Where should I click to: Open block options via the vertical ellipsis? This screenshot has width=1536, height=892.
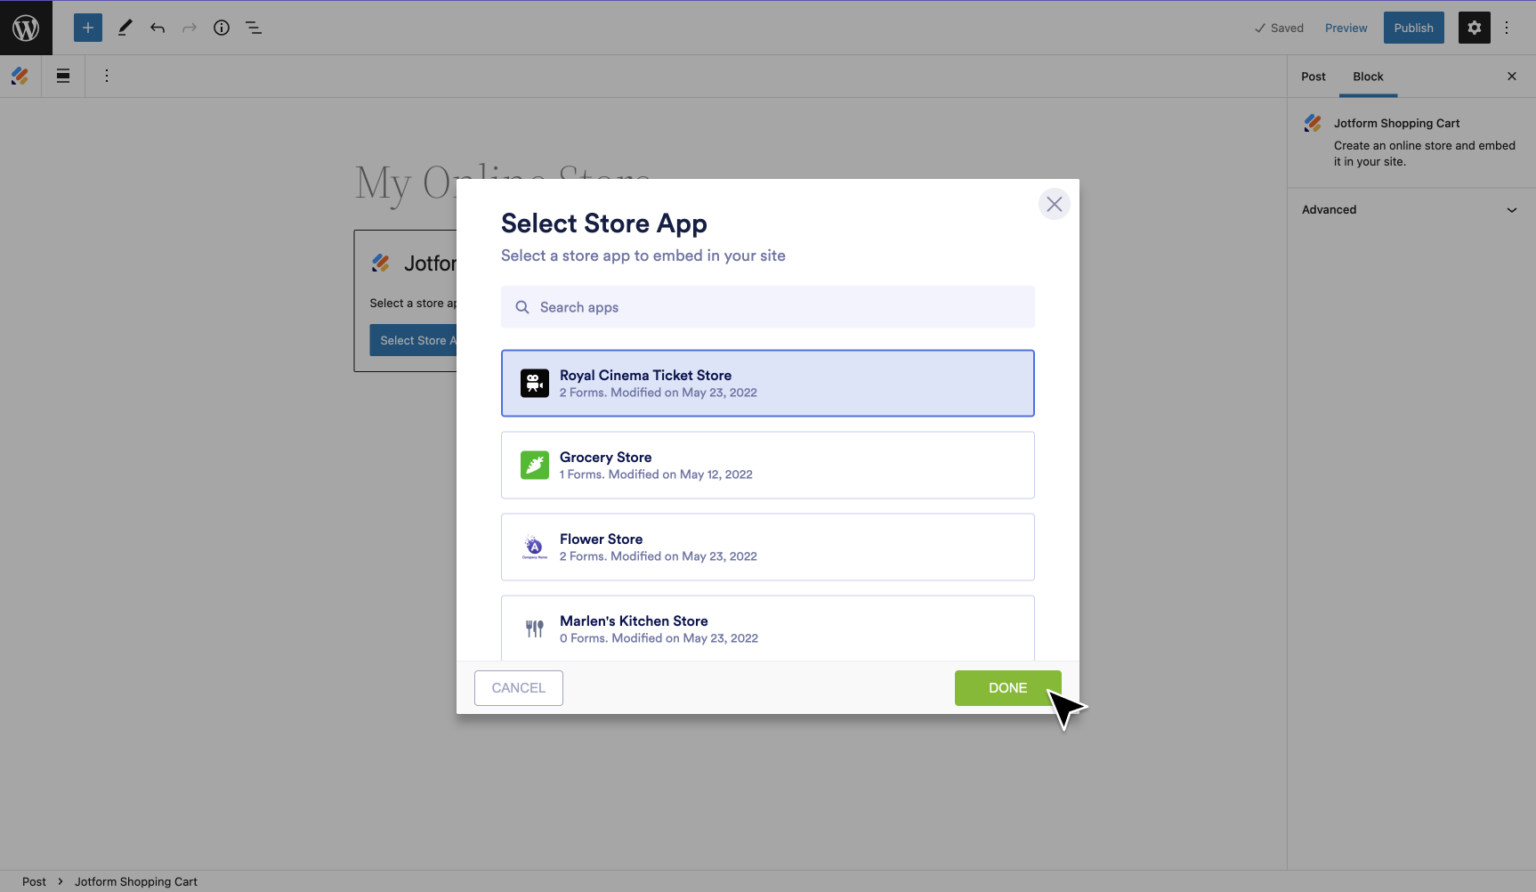pyautogui.click(x=106, y=76)
